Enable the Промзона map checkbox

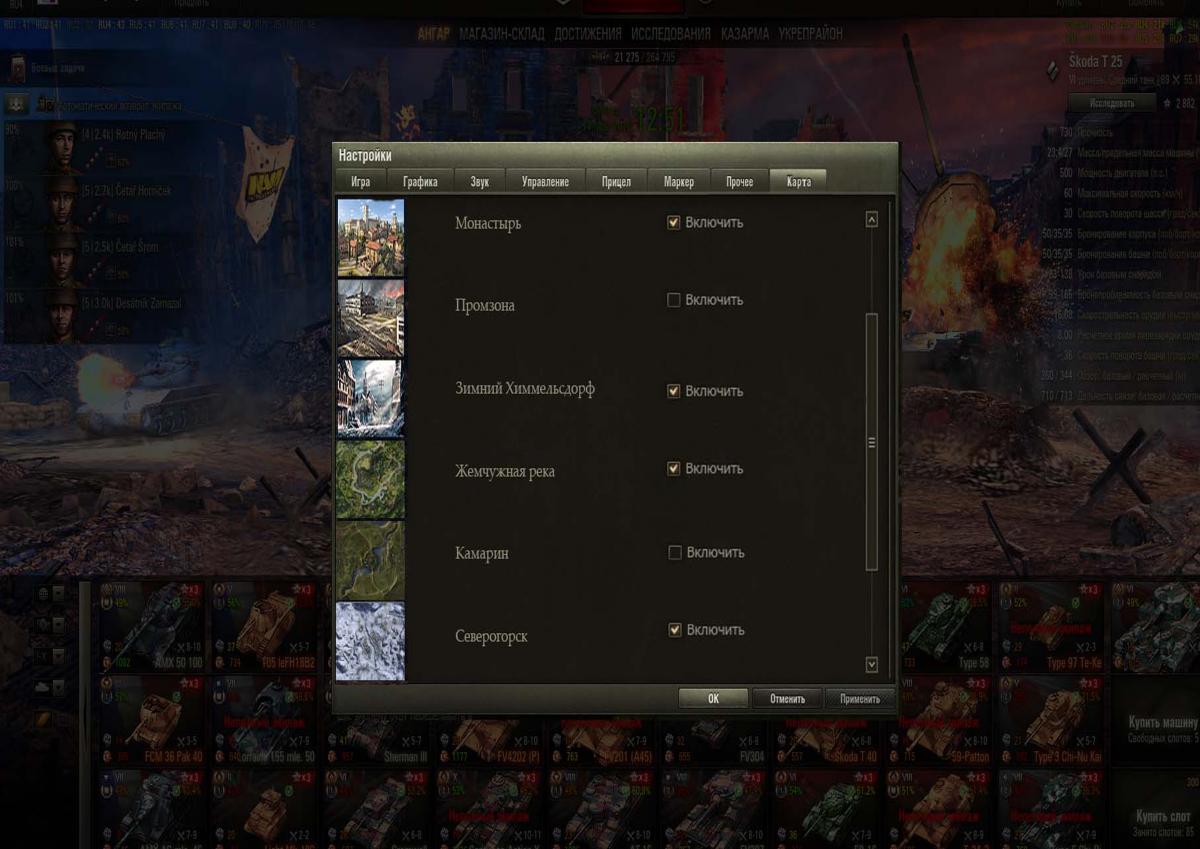click(x=674, y=300)
